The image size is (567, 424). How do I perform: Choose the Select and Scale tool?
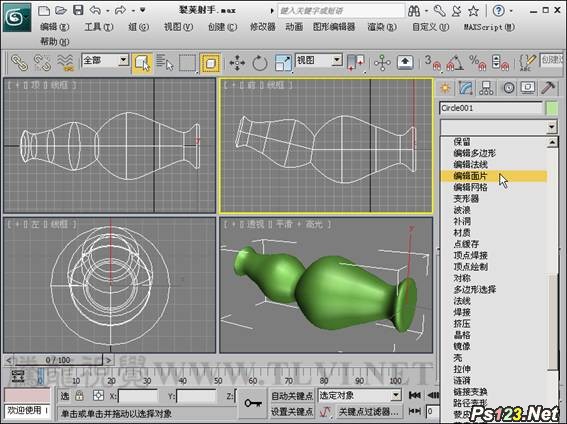pos(283,63)
